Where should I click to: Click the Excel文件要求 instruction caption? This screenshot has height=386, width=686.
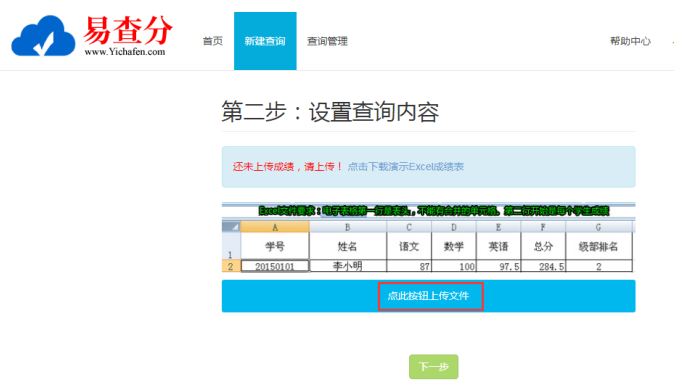coord(434,211)
